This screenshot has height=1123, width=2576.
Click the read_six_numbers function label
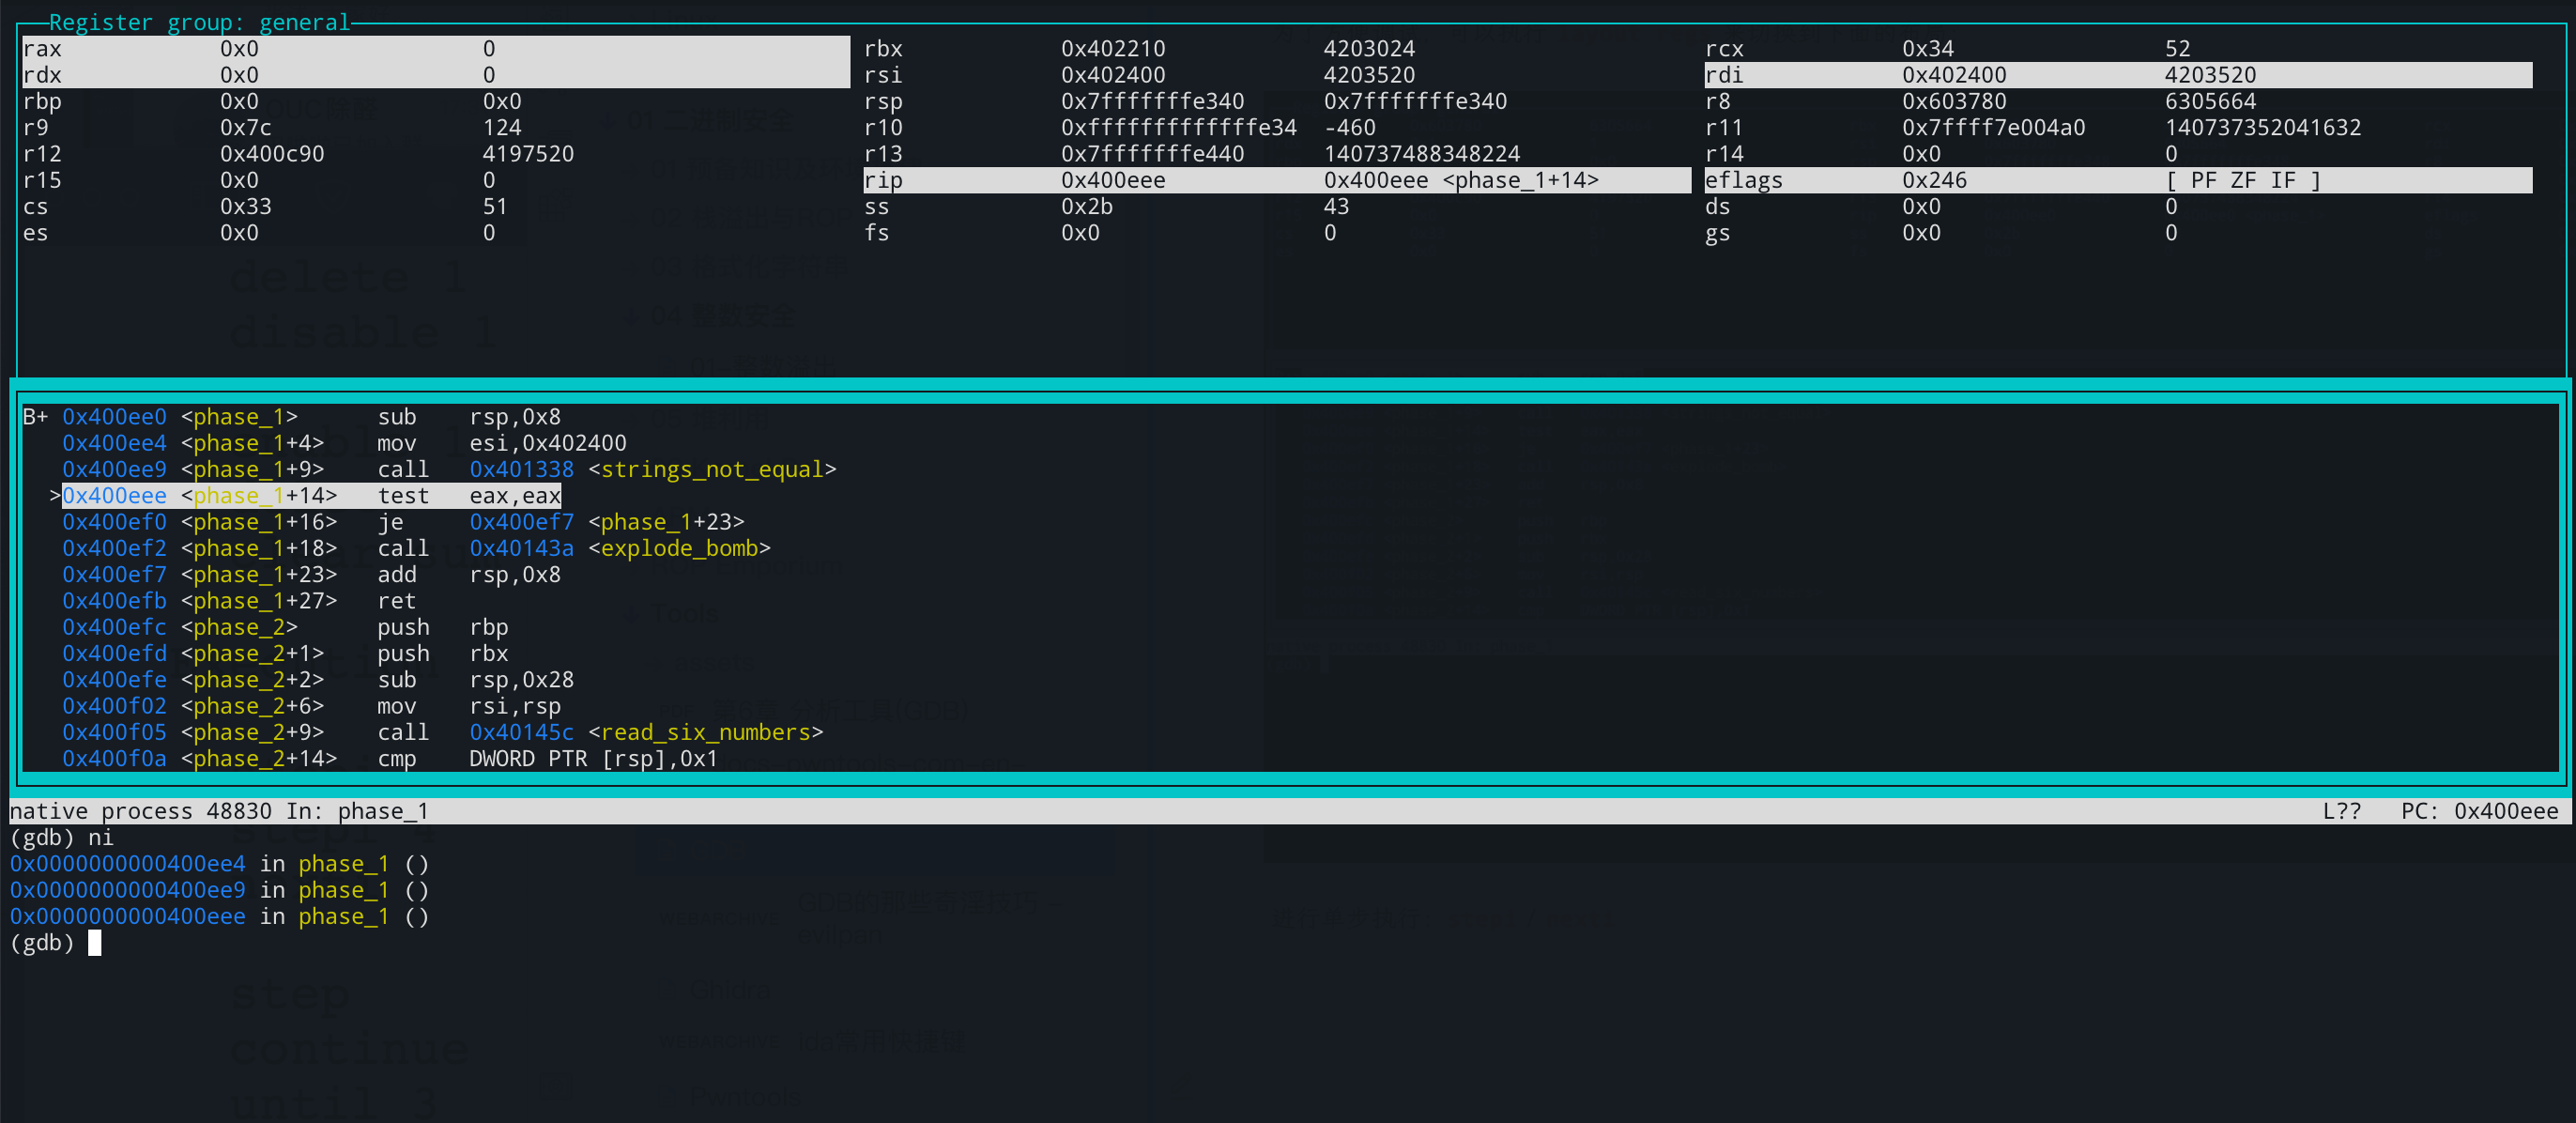point(705,733)
